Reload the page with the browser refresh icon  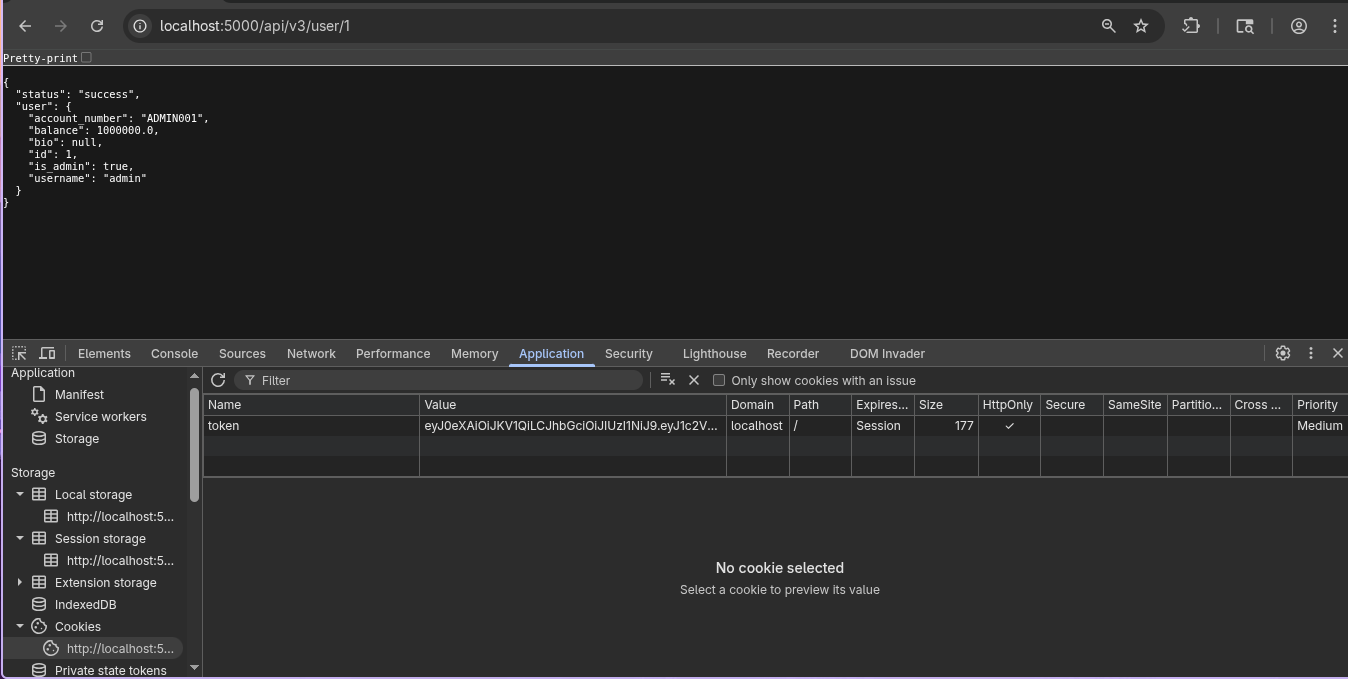[97, 26]
